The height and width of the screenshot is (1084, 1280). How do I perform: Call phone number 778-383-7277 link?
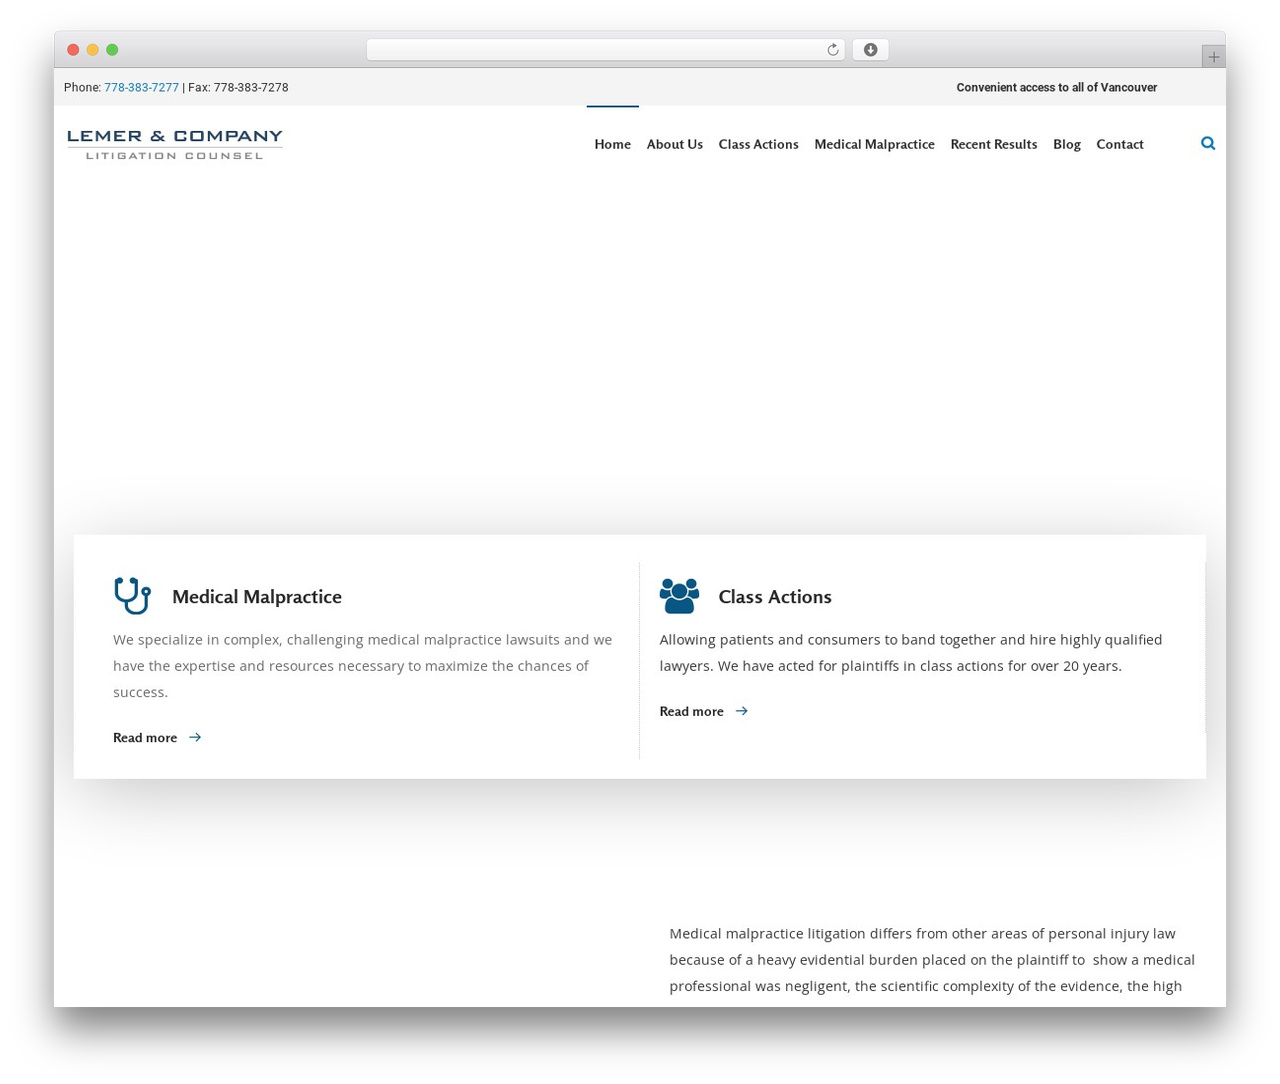pos(141,88)
